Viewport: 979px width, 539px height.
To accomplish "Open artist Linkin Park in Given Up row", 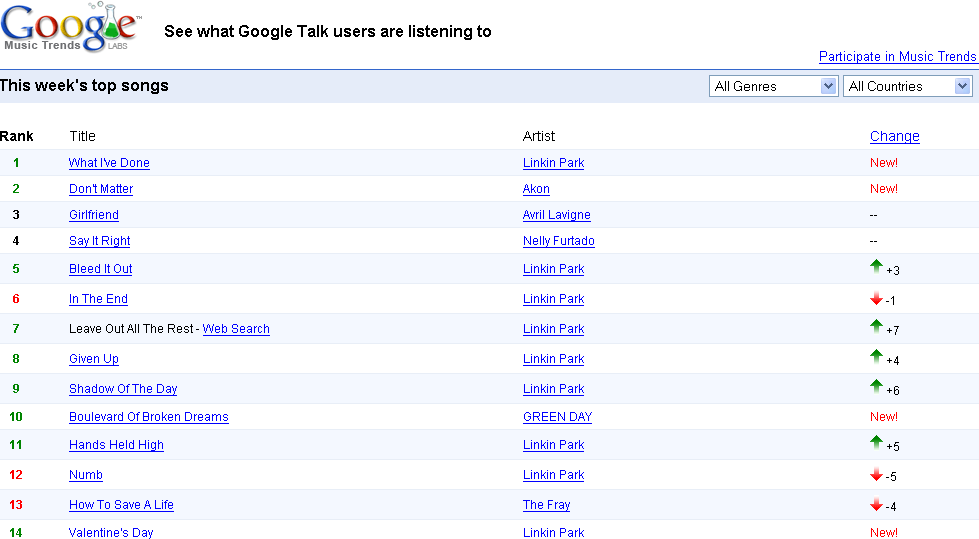I will click(x=553, y=359).
